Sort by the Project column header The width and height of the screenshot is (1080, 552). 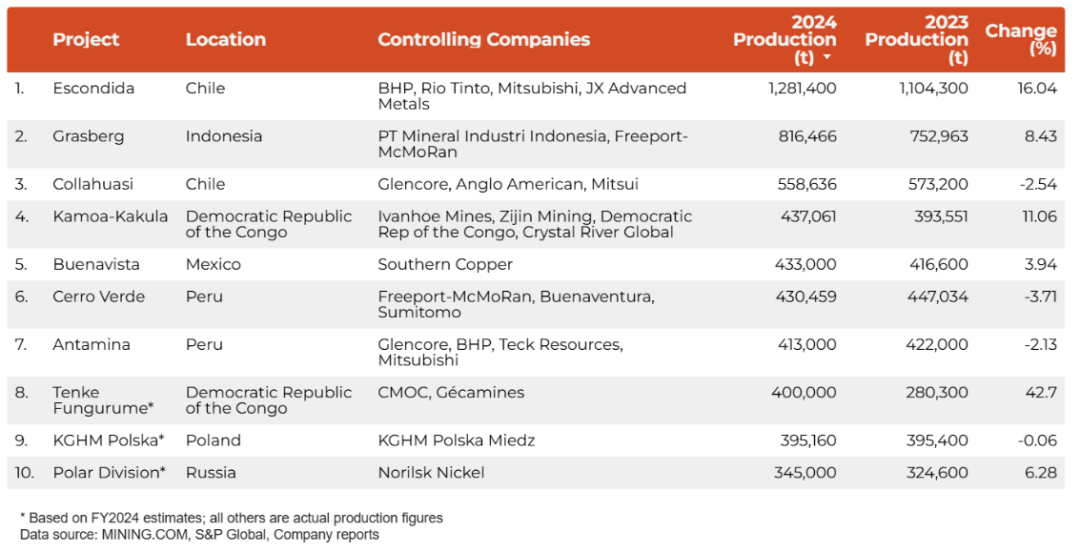[86, 40]
